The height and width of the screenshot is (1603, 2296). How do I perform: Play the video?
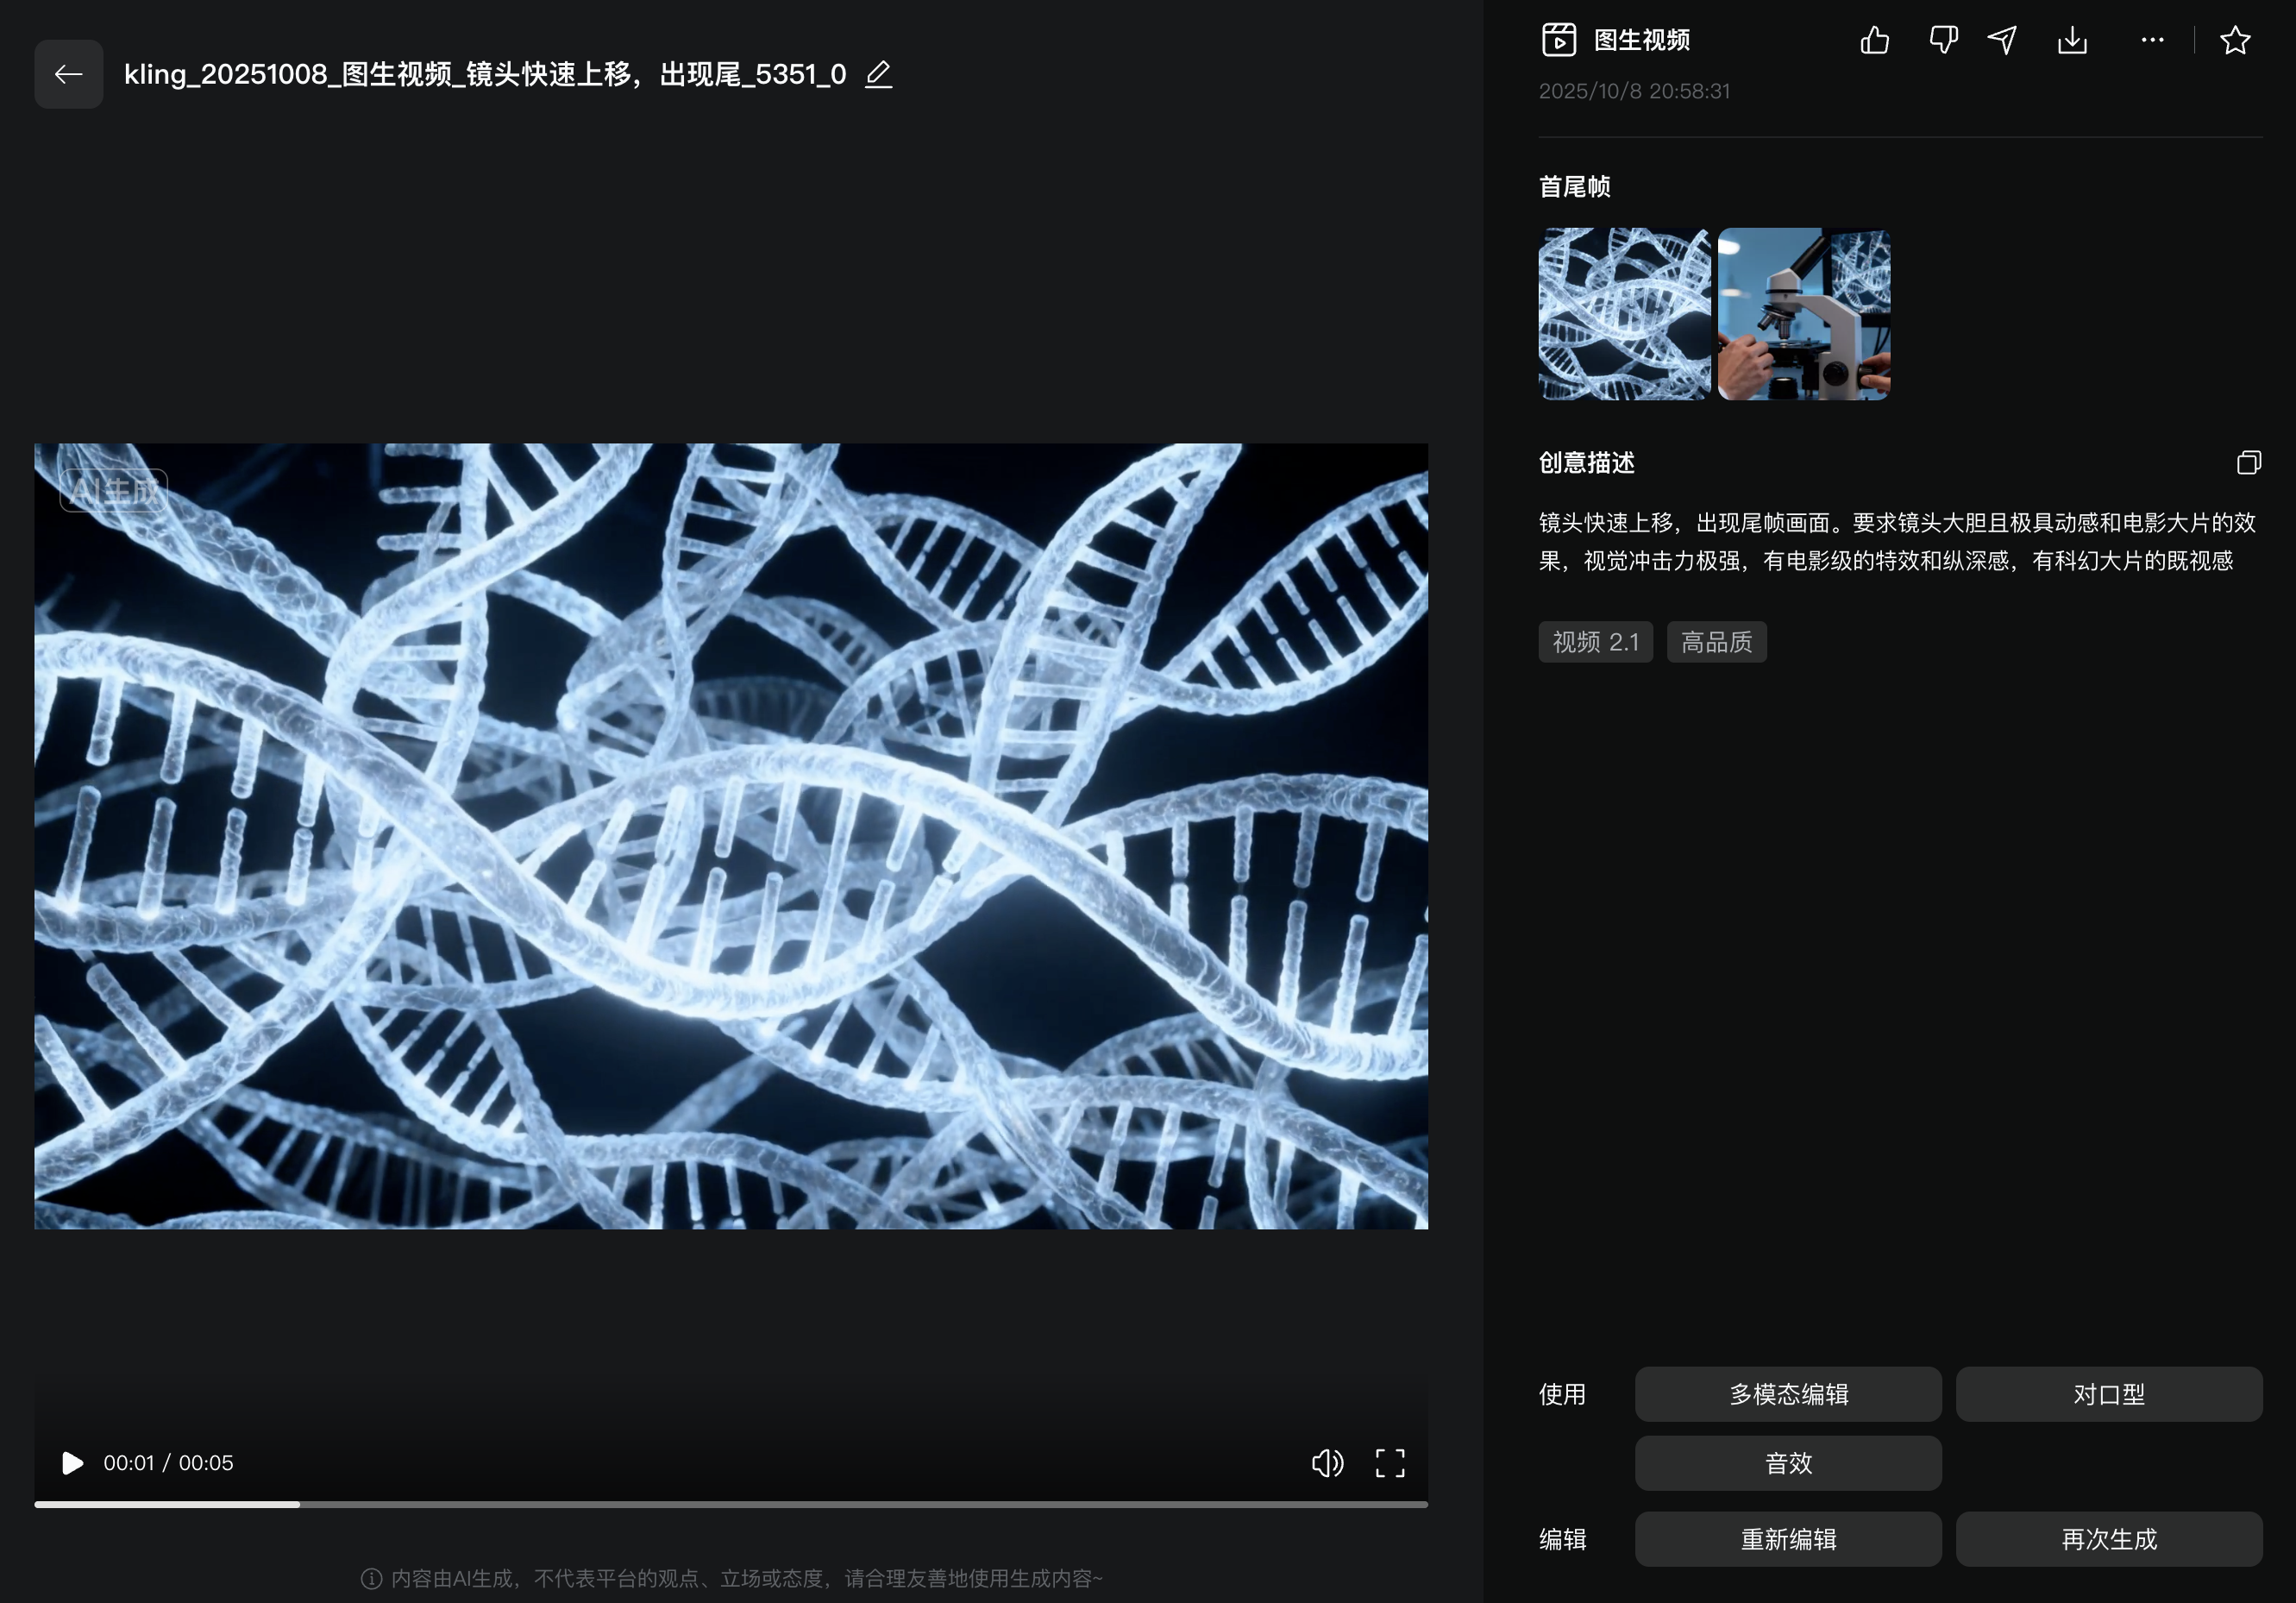coord(72,1463)
